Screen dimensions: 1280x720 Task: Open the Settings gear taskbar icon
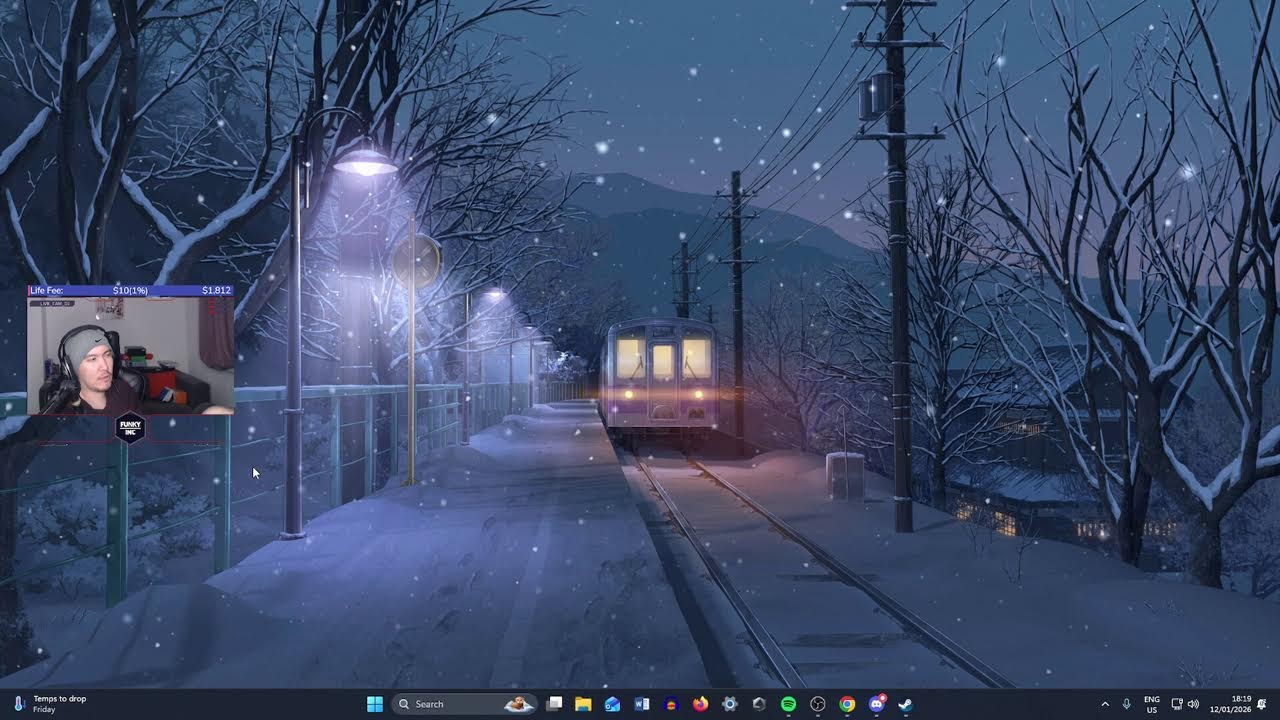pyautogui.click(x=730, y=704)
